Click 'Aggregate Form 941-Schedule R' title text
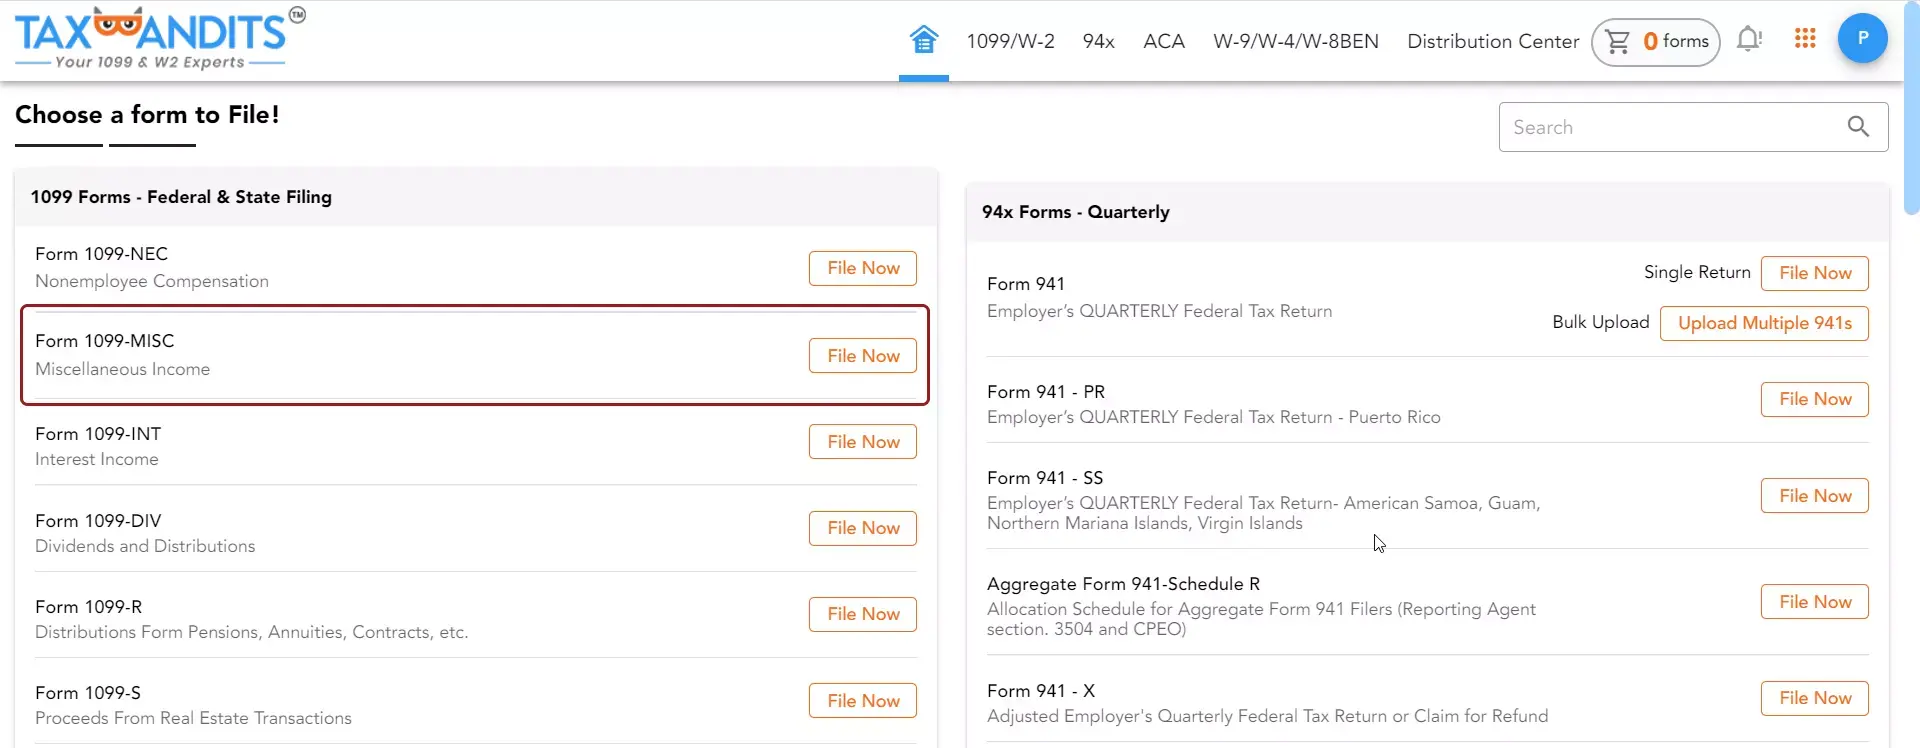Screen dimensions: 1920x748 1123,584
